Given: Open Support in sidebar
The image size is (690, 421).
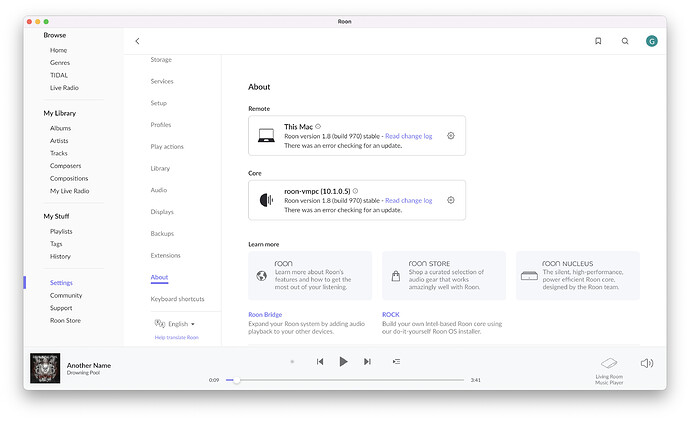Looking at the screenshot, I should click(x=61, y=308).
